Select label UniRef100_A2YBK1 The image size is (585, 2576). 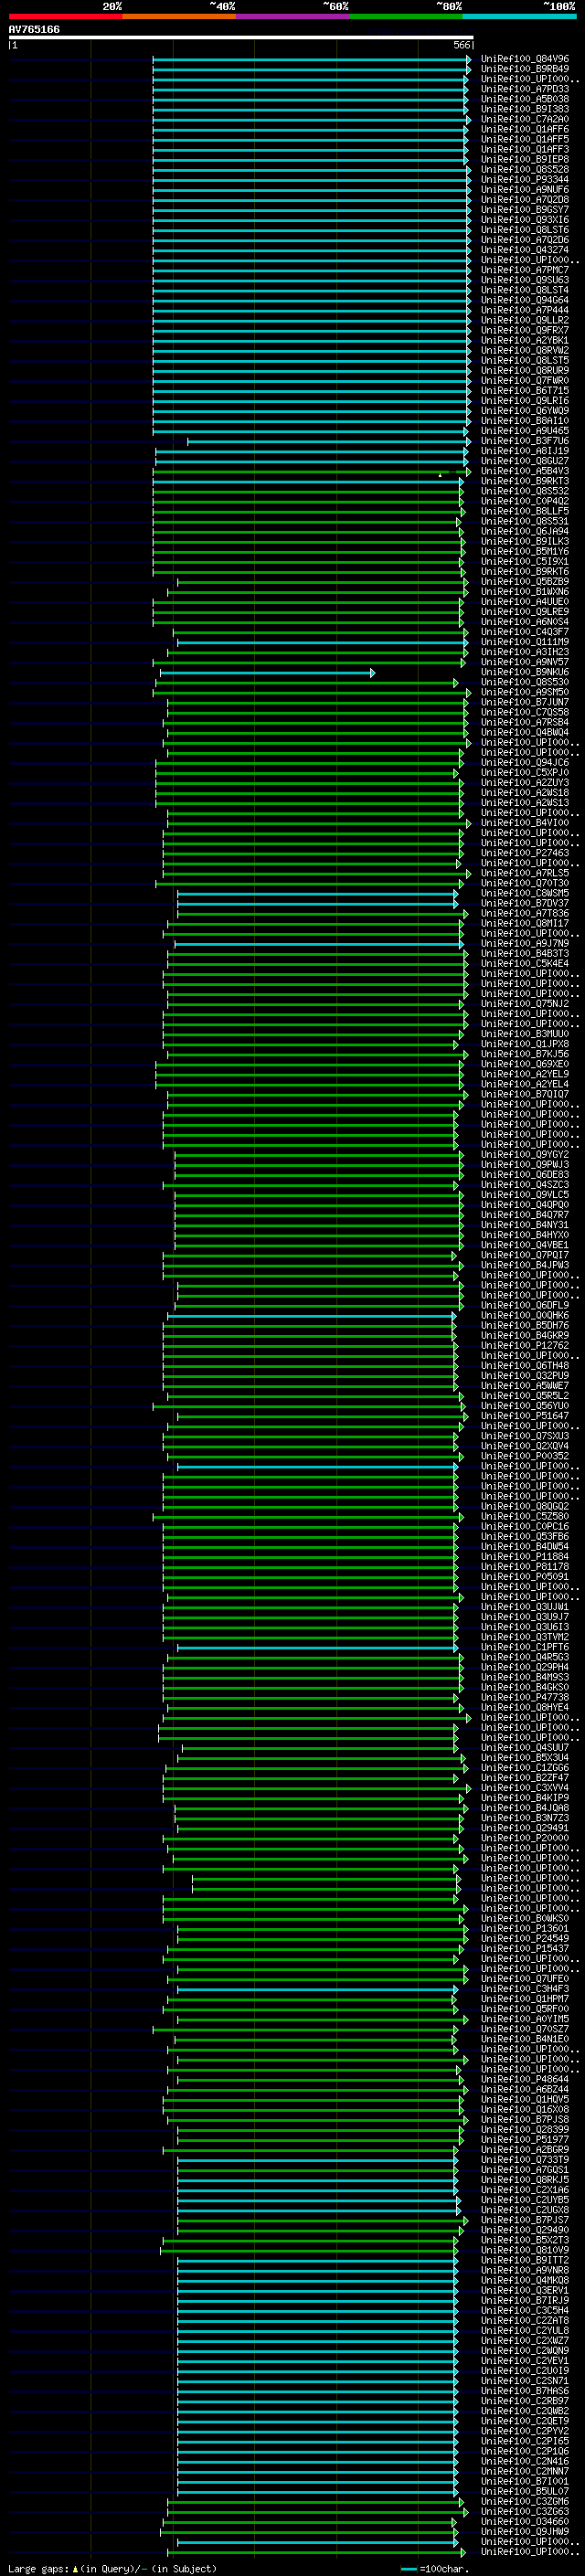pyautogui.click(x=525, y=340)
